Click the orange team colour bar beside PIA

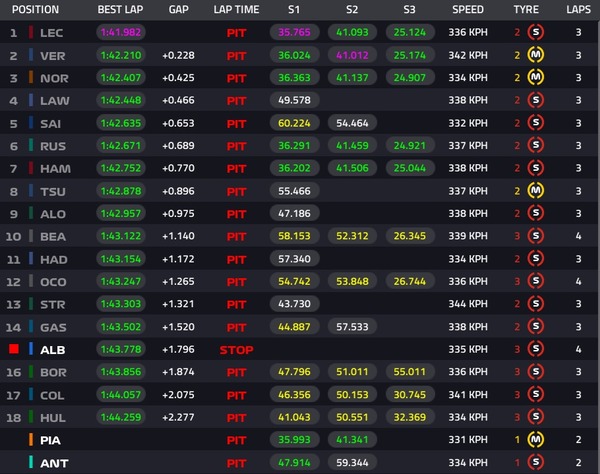coord(31,438)
